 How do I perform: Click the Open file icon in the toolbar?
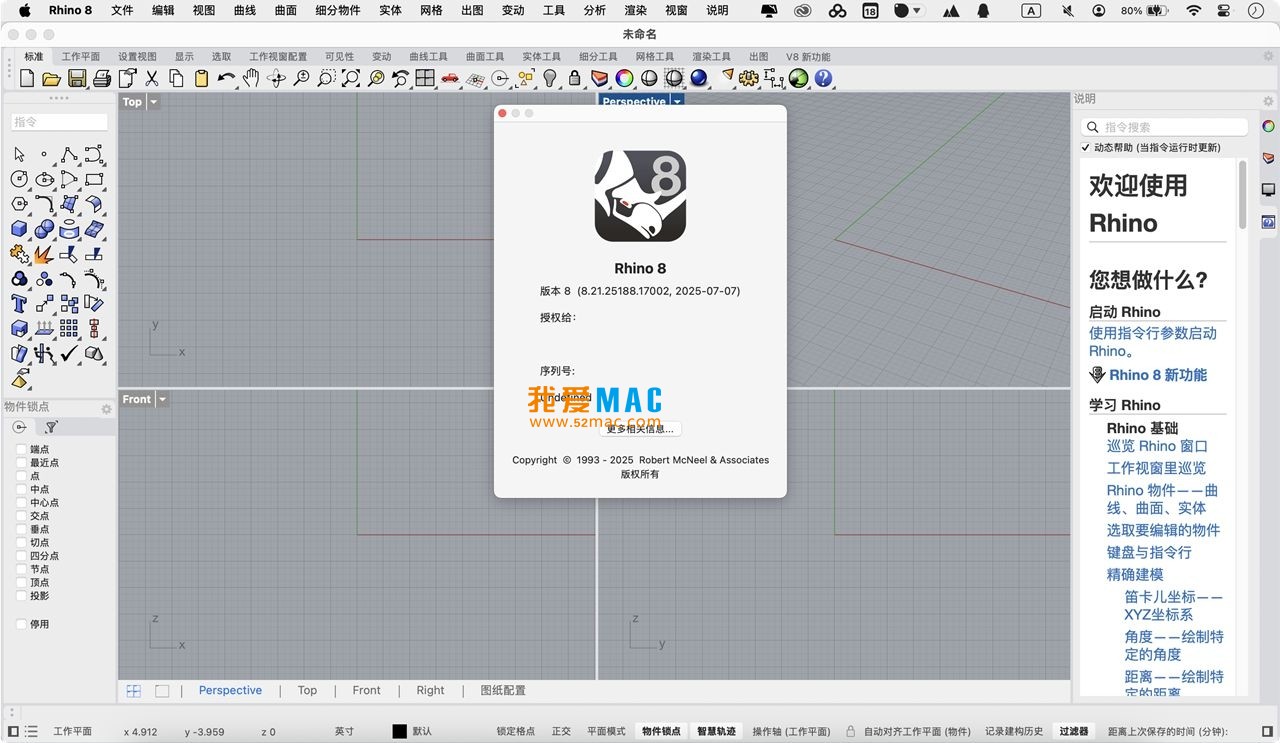(51, 78)
